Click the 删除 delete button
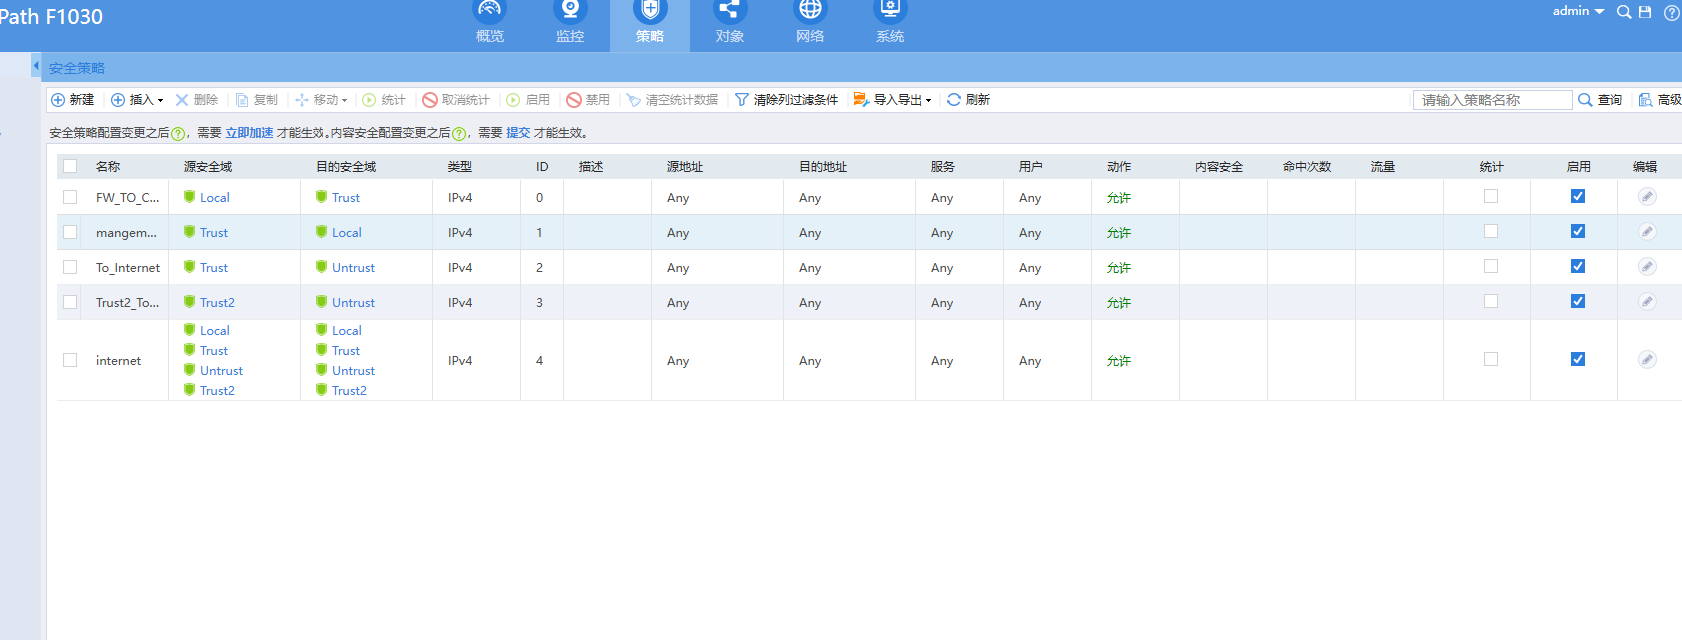Screen dimensions: 1682x640 tap(196, 100)
